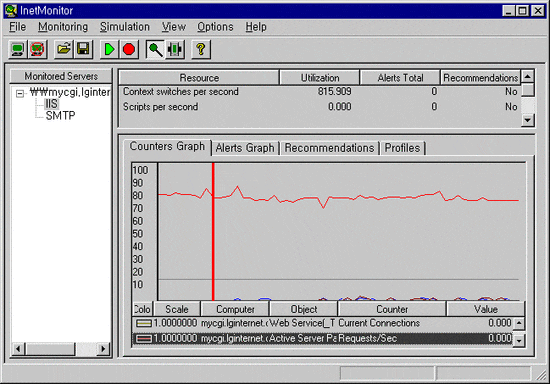Screen dimensions: 550x384
Task: Open the Options menu
Action: pyautogui.click(x=215, y=27)
